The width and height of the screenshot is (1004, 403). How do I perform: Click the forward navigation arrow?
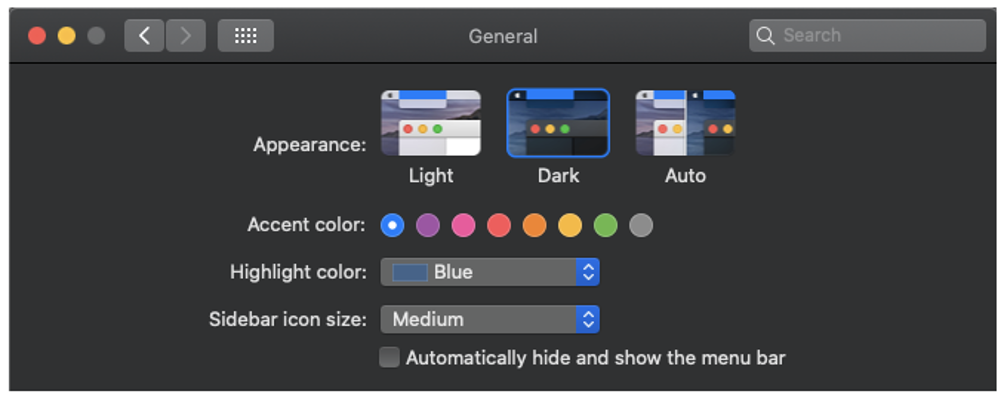point(185,36)
